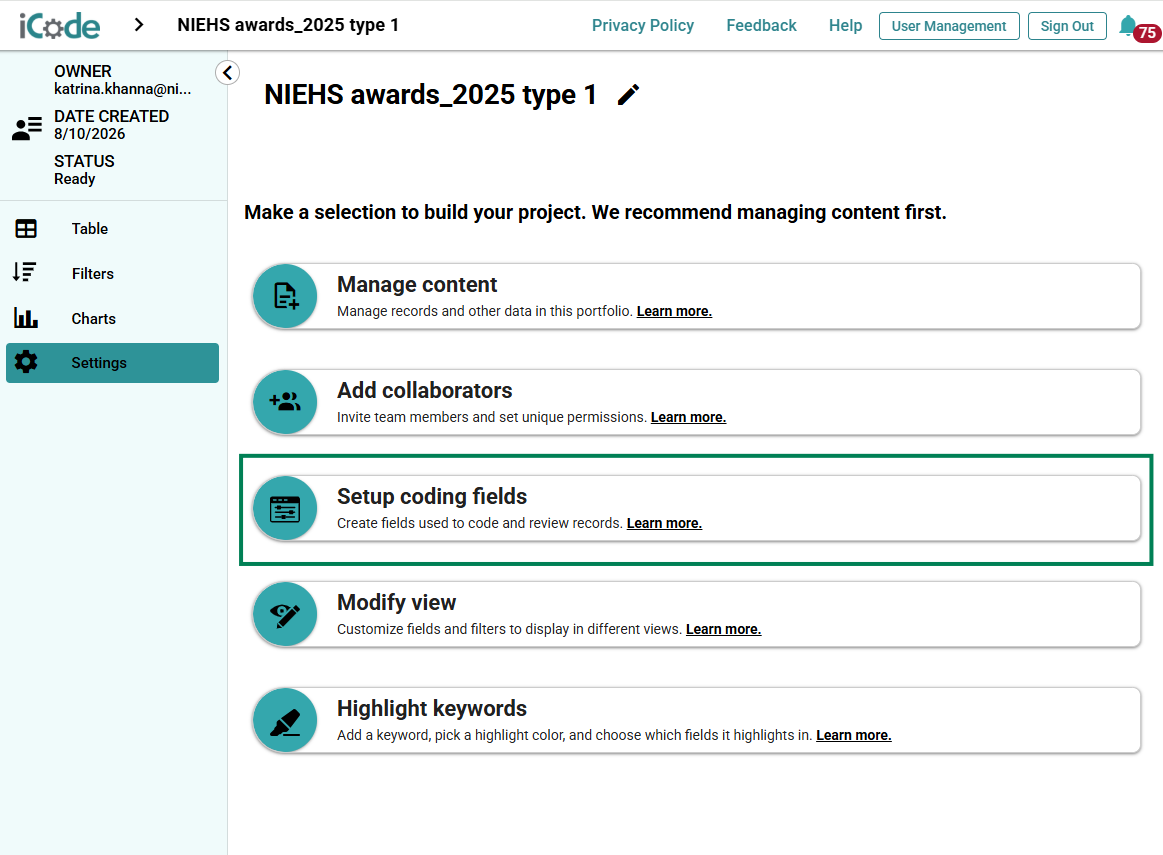Image resolution: width=1163 pixels, height=855 pixels.
Task: Click the Highlight keywords marker icon
Action: [x=286, y=720]
